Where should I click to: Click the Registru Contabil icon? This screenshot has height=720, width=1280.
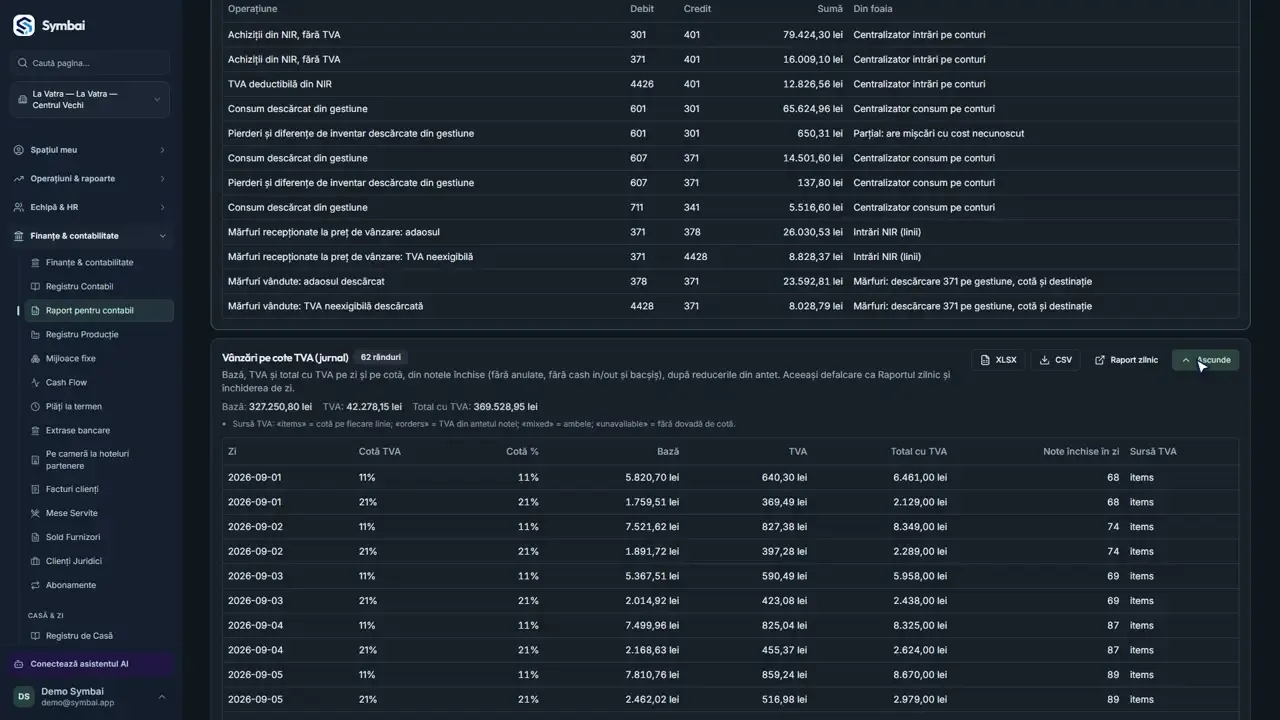(36, 287)
